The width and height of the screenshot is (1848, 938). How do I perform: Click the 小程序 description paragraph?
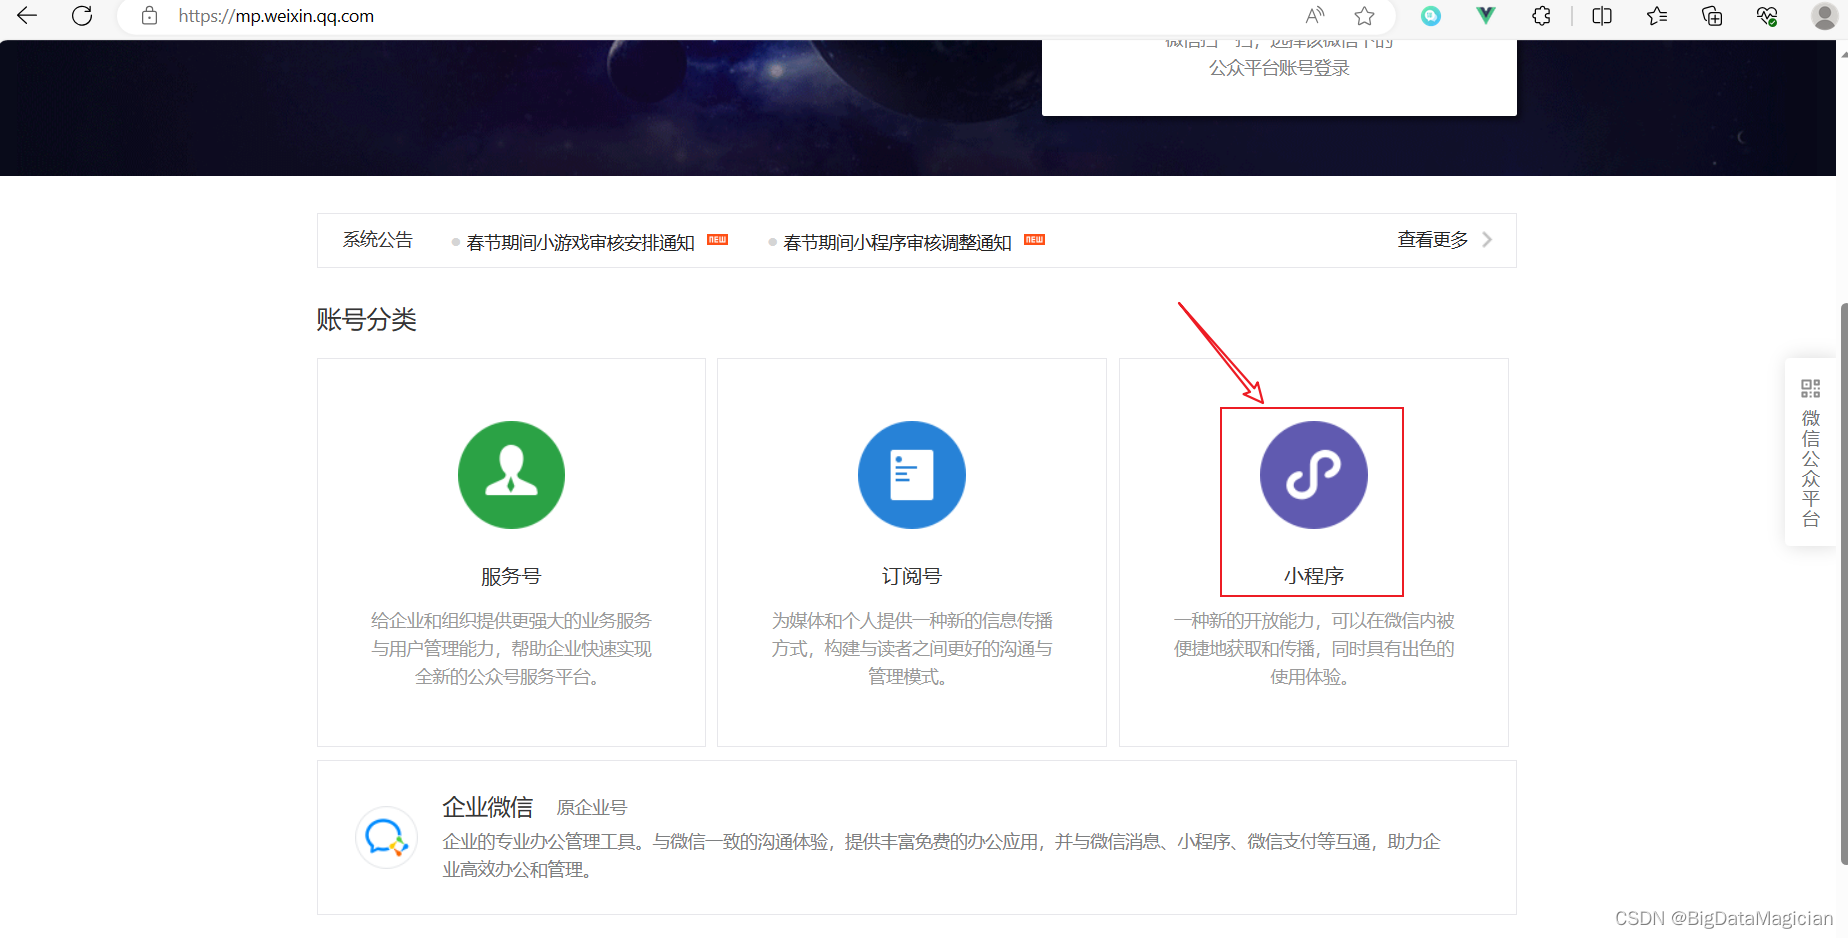1314,649
